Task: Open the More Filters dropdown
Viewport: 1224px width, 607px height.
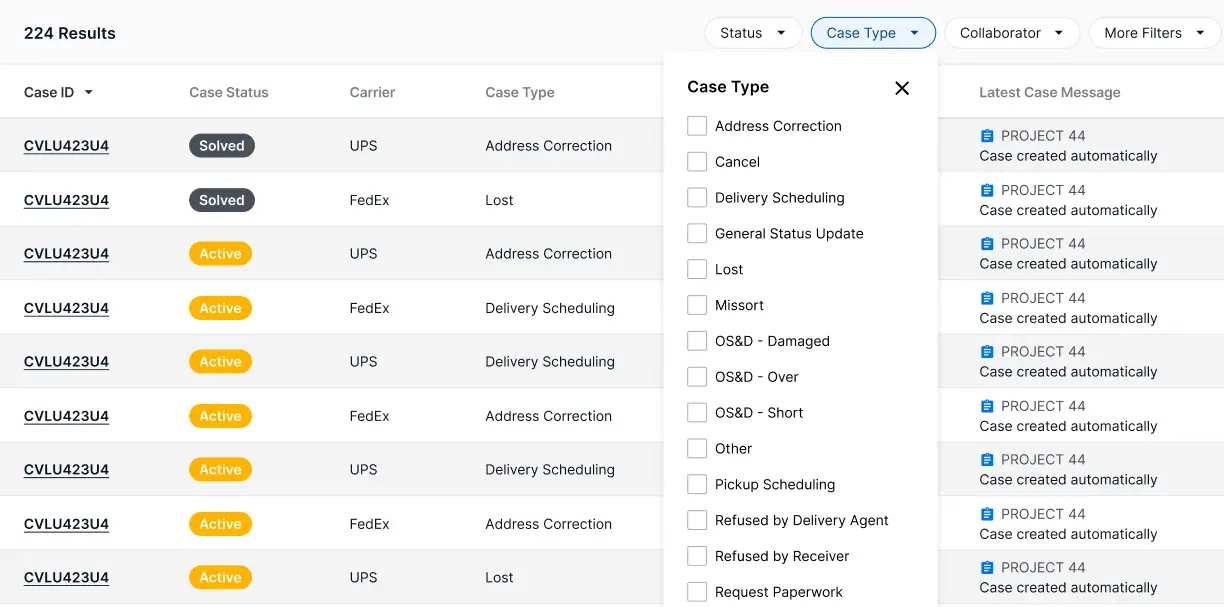Action: coord(1153,33)
